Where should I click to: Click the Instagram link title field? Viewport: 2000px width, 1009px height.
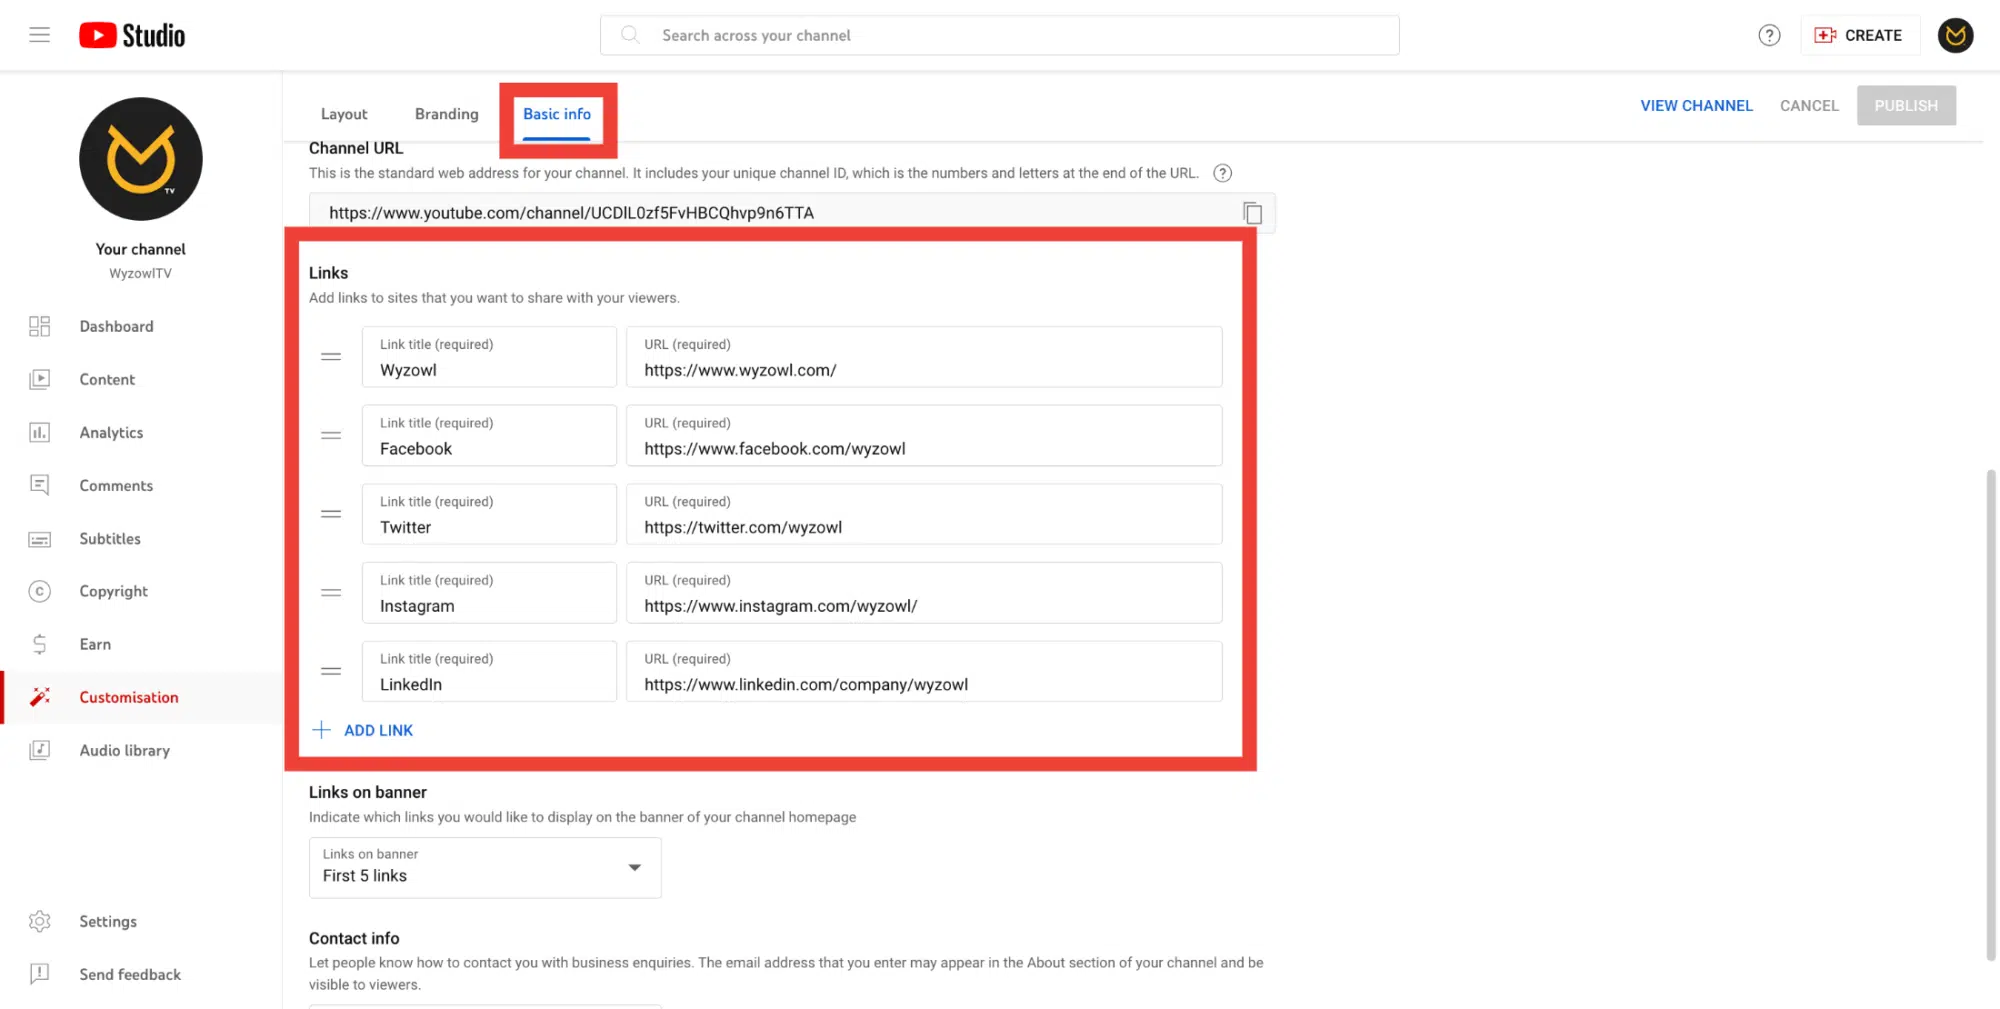point(489,593)
